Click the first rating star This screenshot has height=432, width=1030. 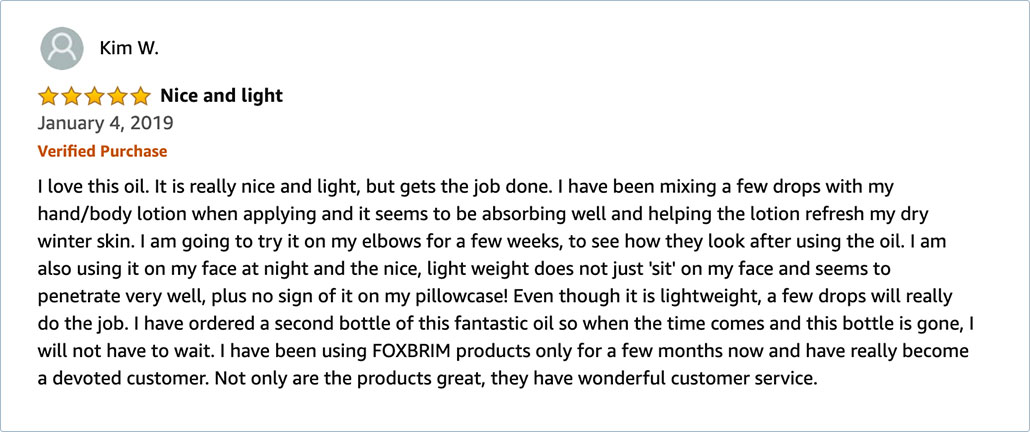click(x=48, y=97)
